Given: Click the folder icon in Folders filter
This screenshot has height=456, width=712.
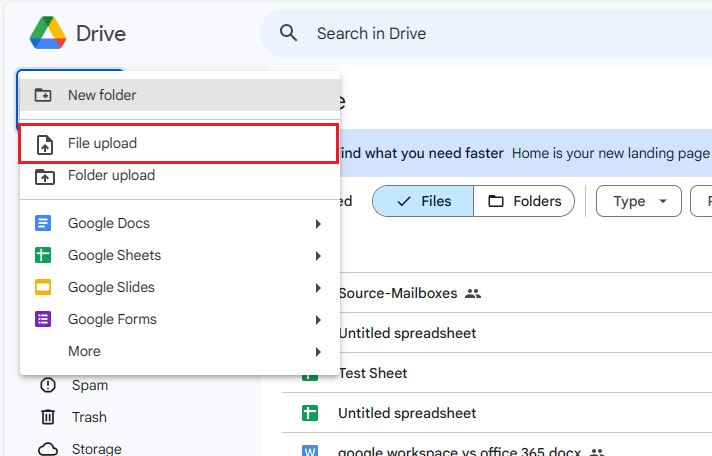Looking at the screenshot, I should [x=495, y=201].
